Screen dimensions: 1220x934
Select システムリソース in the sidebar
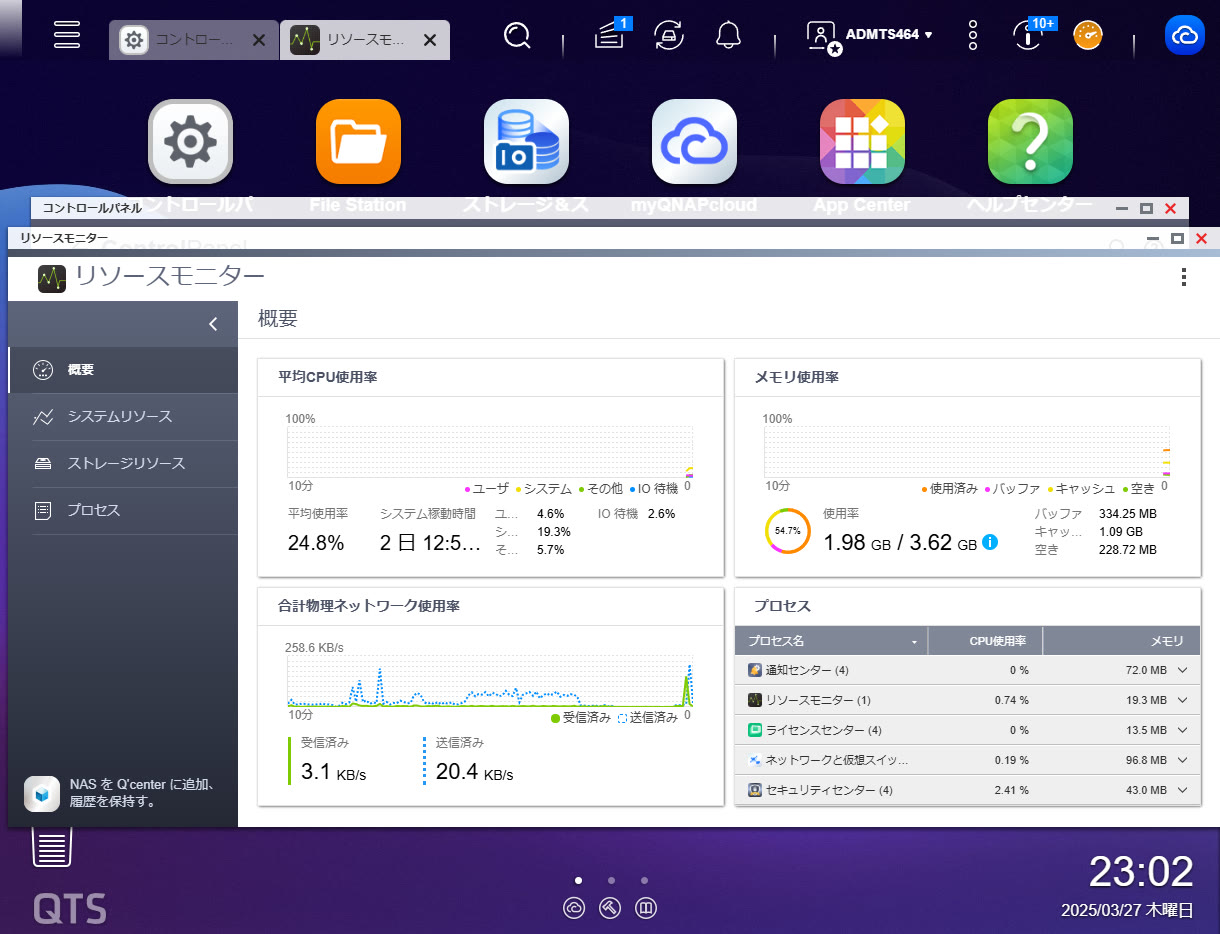123,417
